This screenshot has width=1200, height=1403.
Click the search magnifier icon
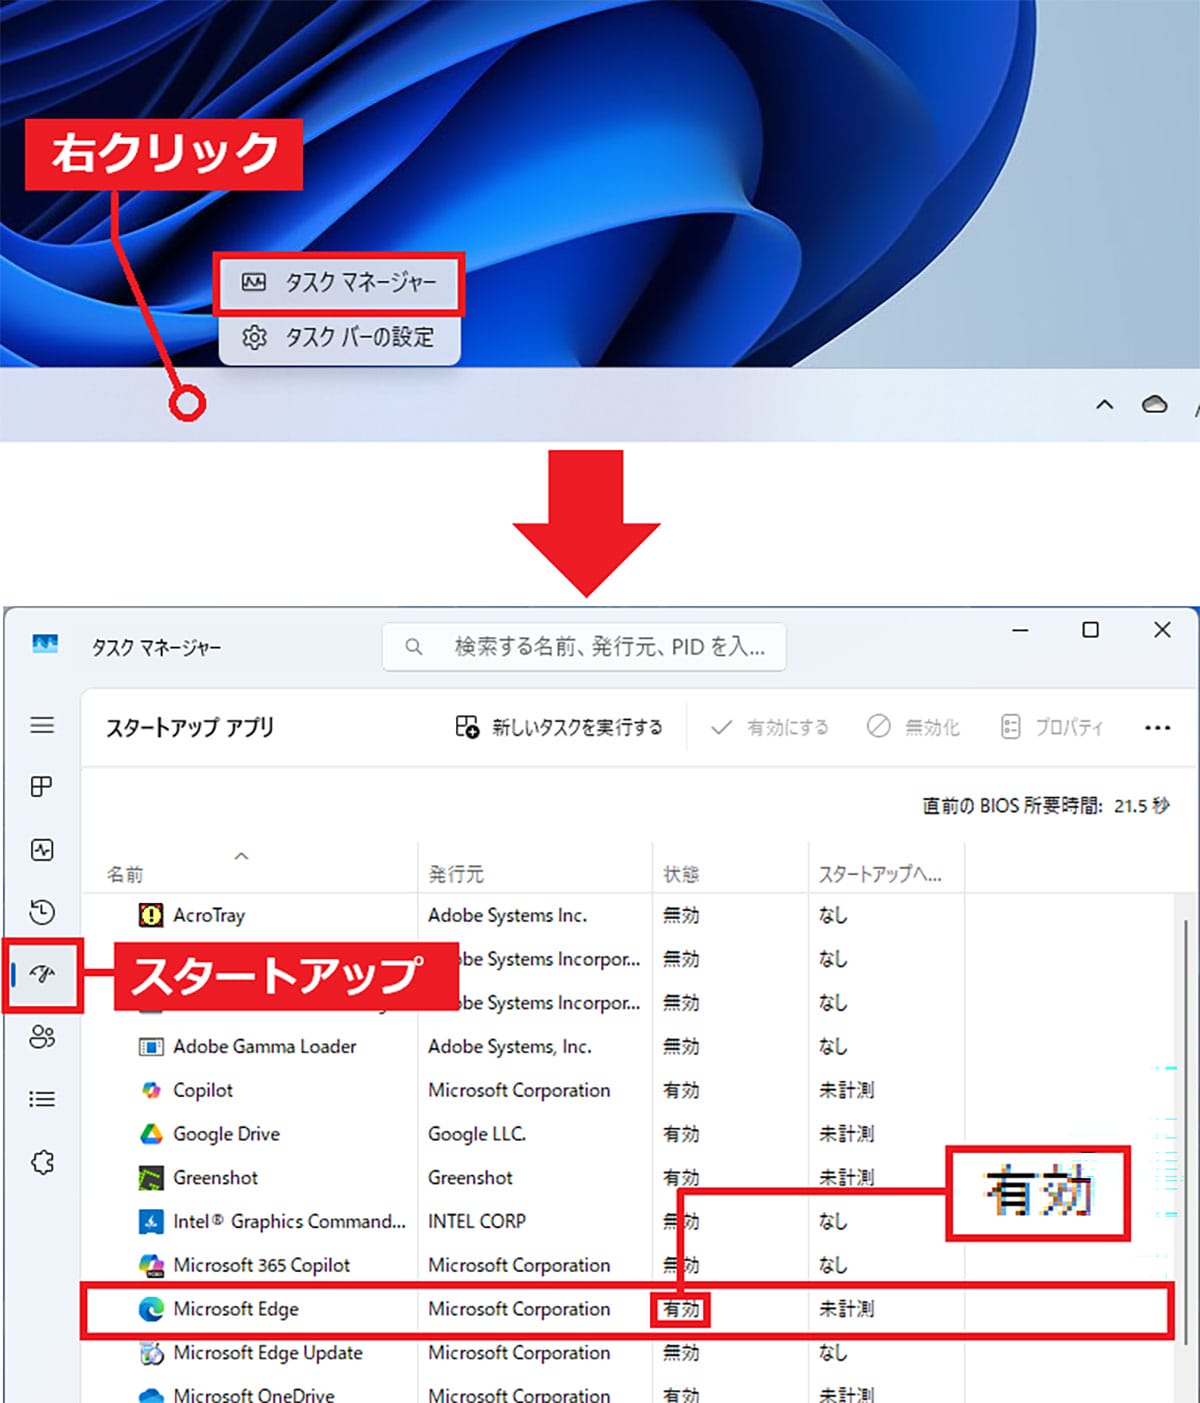point(413,647)
